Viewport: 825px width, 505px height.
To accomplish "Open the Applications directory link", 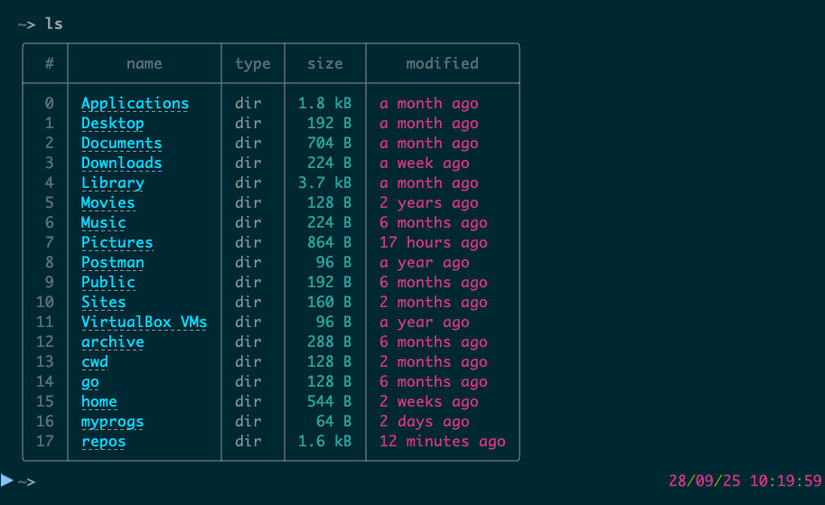I will tap(135, 103).
